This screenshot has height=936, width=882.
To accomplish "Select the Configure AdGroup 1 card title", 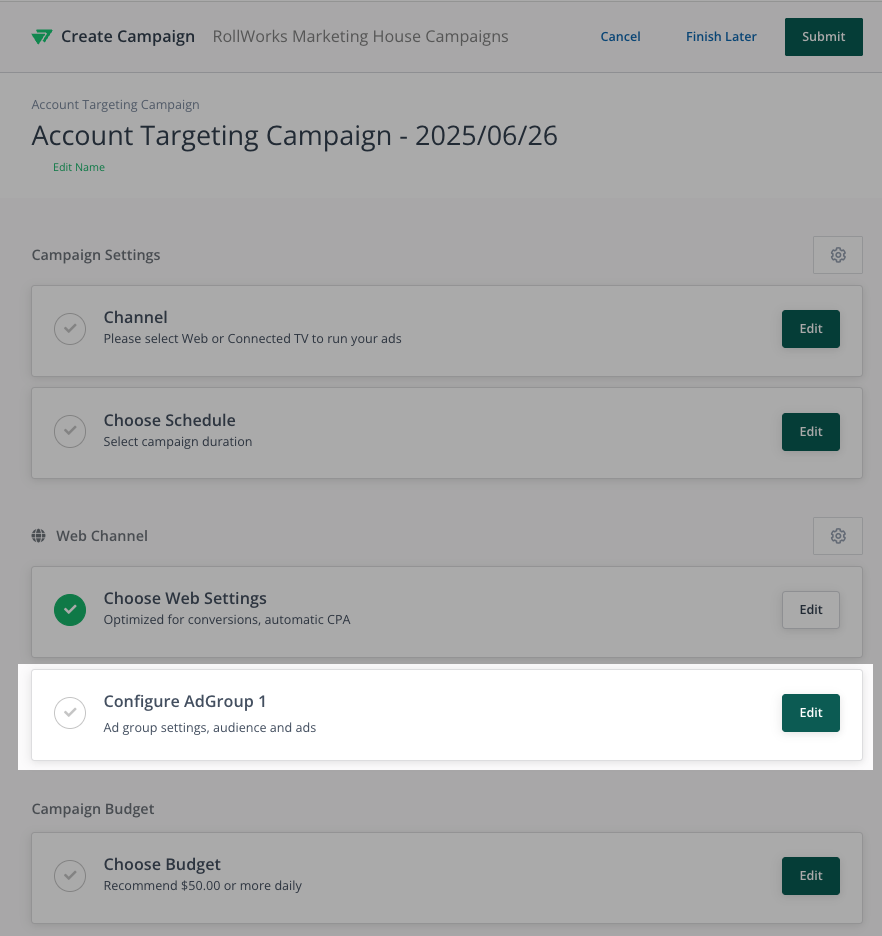I will click(x=185, y=701).
